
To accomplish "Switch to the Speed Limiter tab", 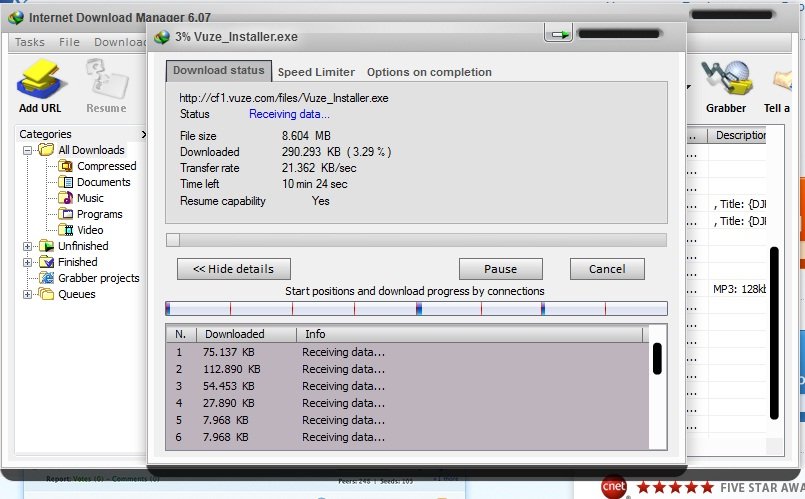I will (316, 72).
